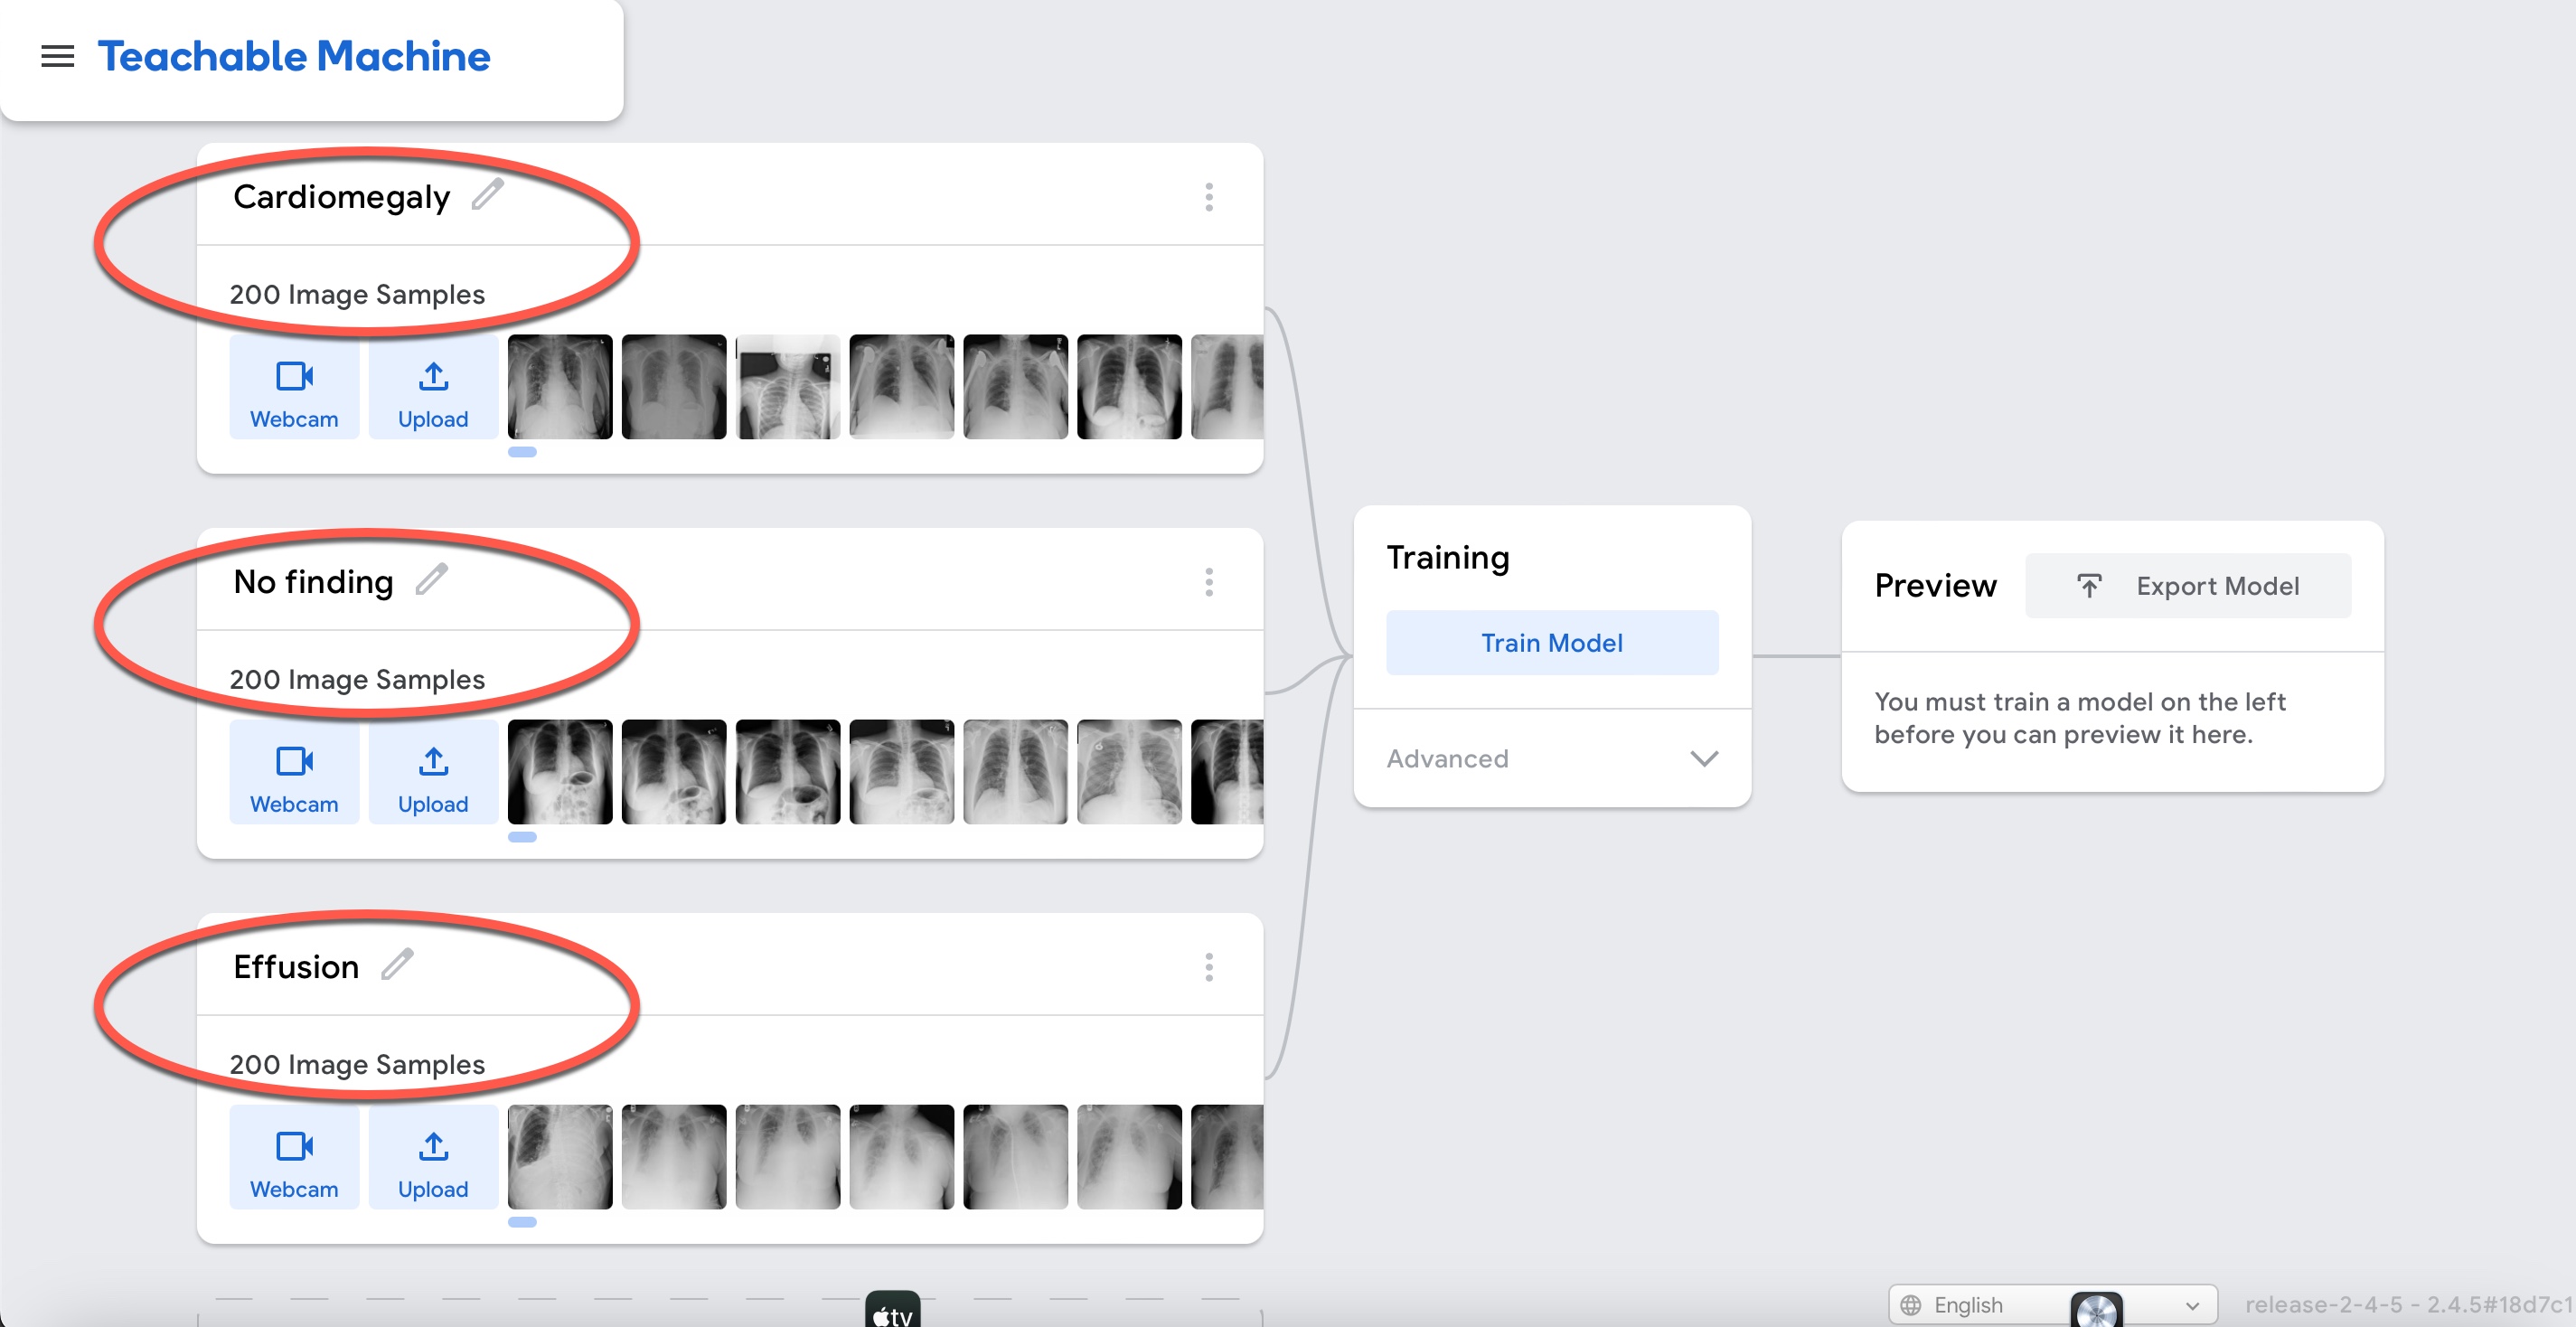Screen dimensions: 2576x1327
Task: Click the Teachable Machine logo title
Action: 294,57
